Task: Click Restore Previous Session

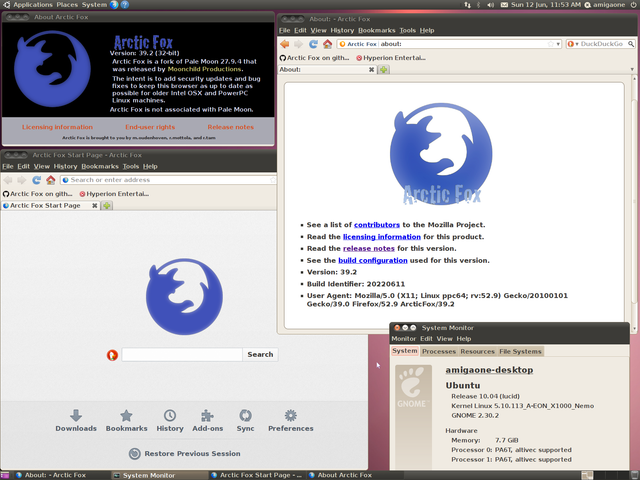Action: pyautogui.click(x=184, y=454)
